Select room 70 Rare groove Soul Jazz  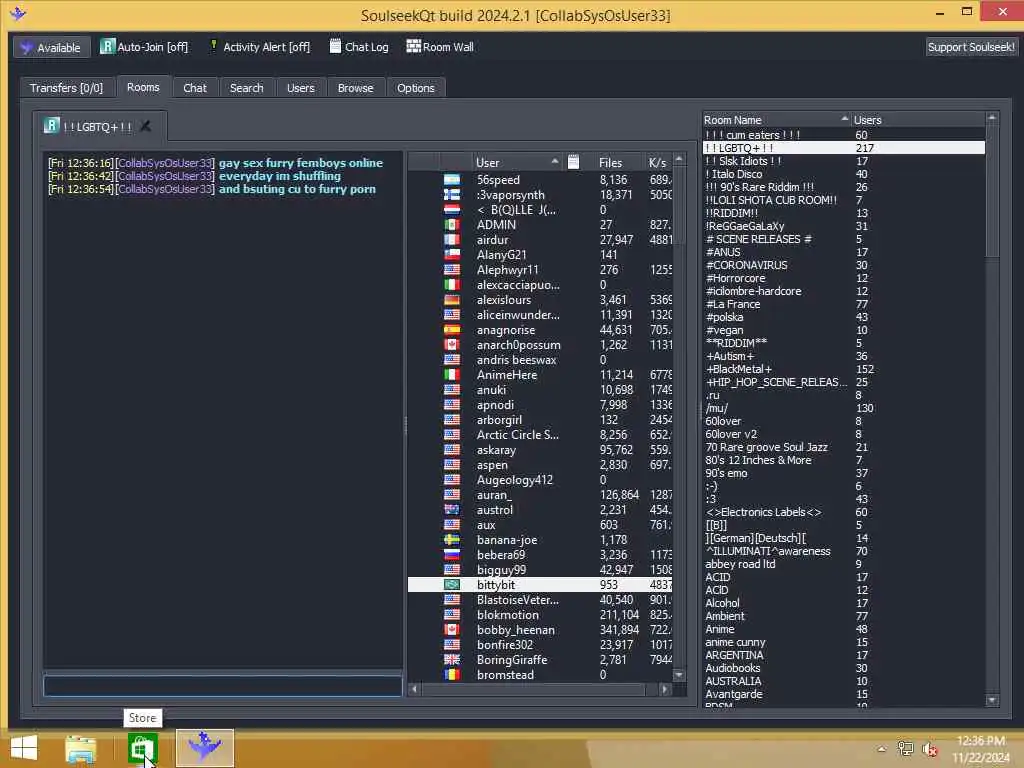click(x=843, y=447)
